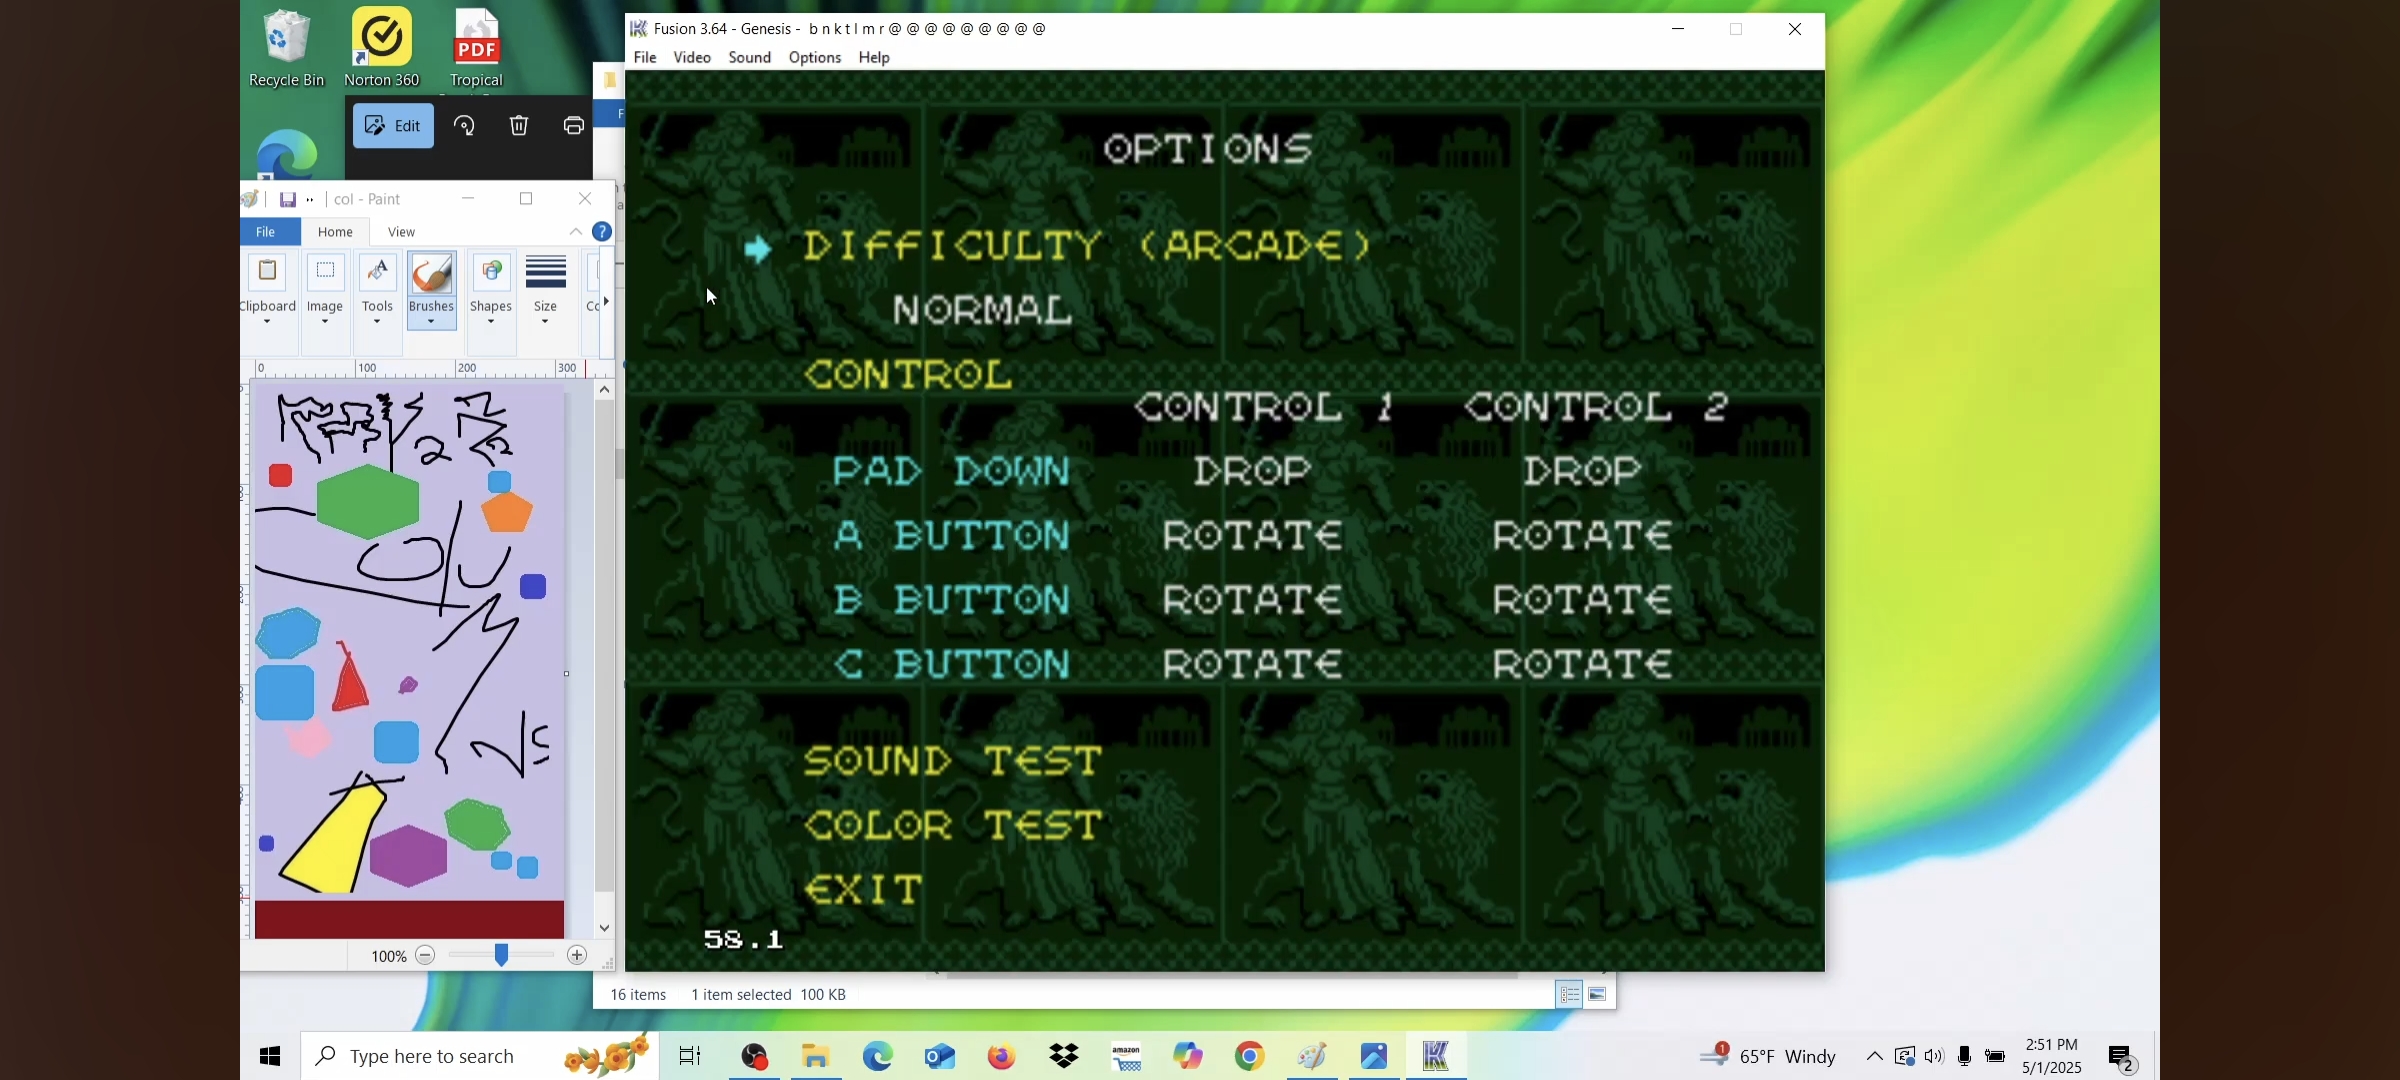Click the trash delete icon in Photos toolbar
Screen dimensions: 2400x1080
519,126
